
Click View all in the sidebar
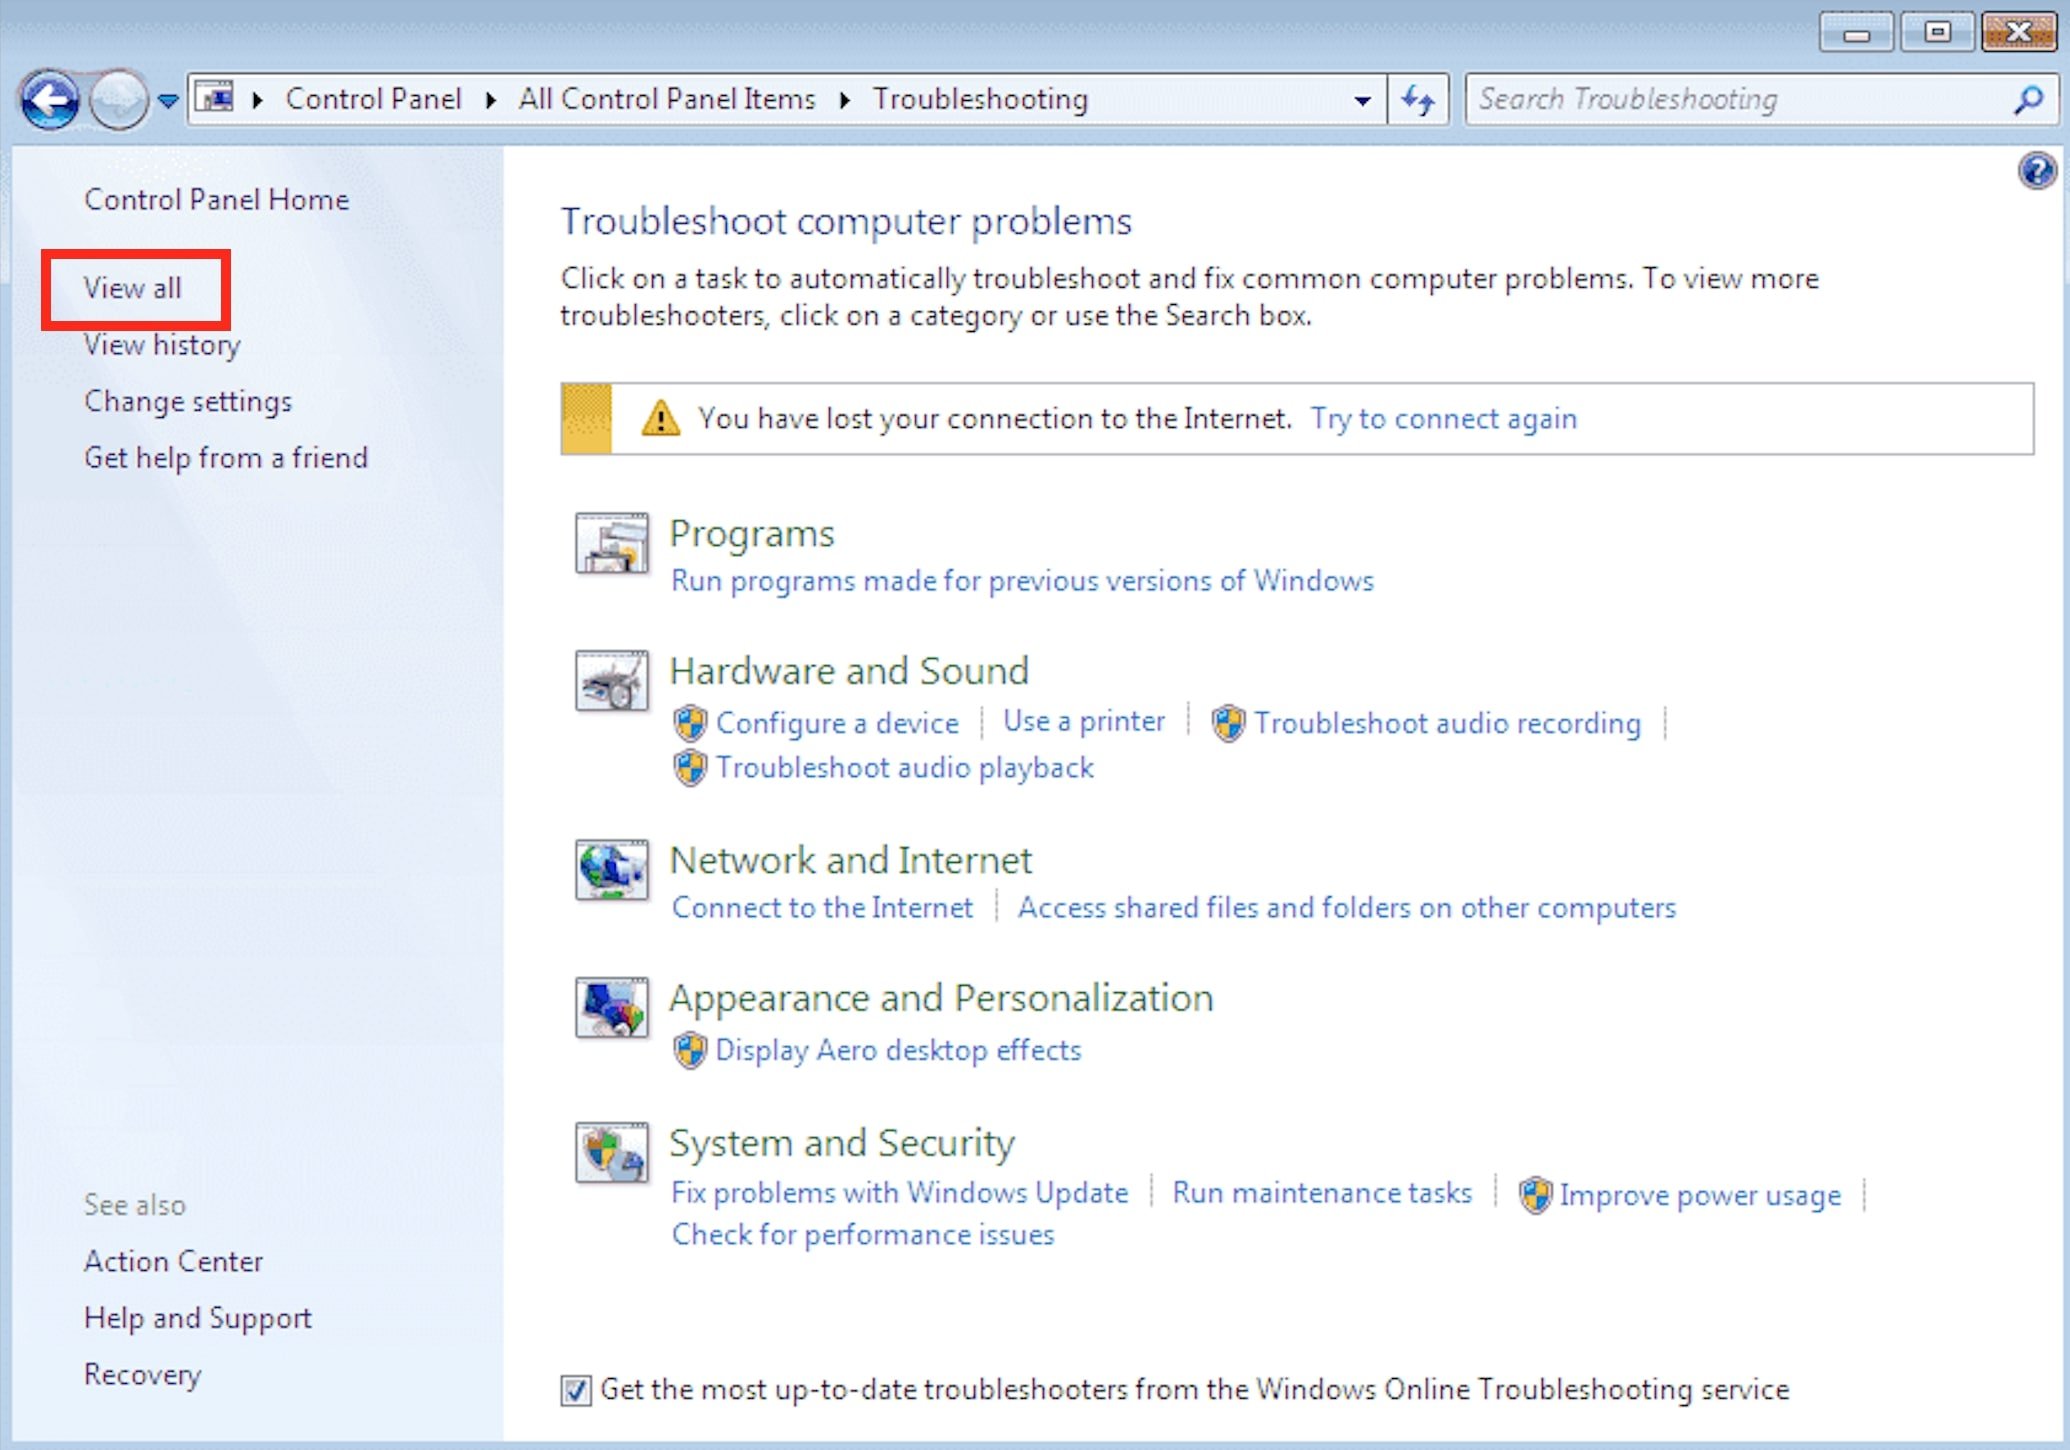(132, 288)
